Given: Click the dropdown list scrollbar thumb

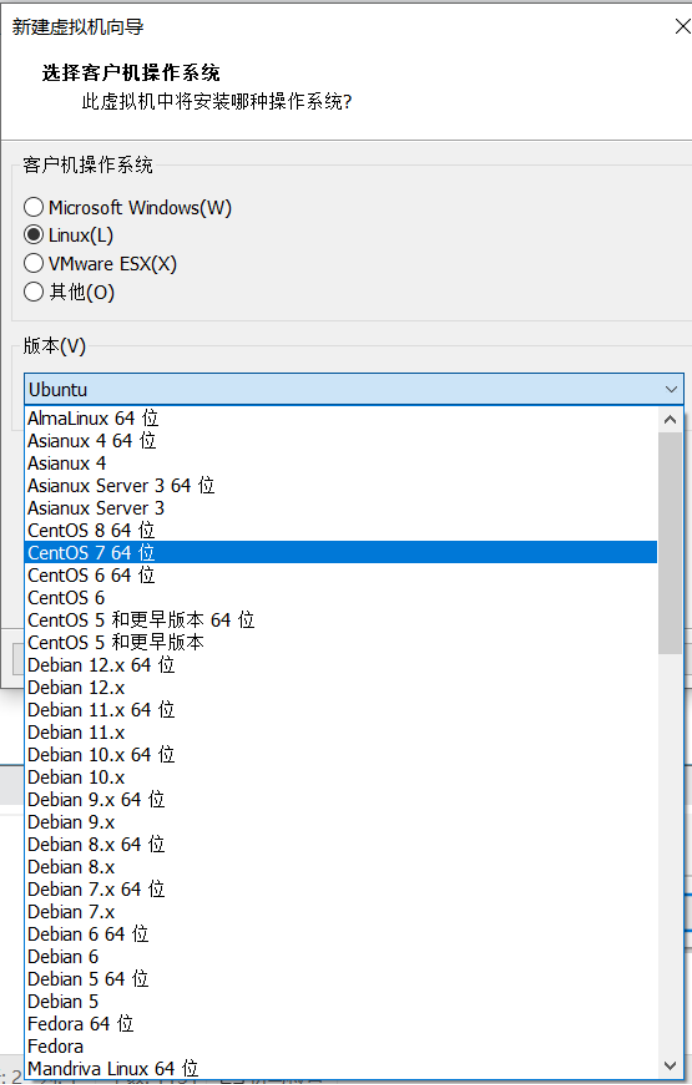Looking at the screenshot, I should pyautogui.click(x=670, y=542).
